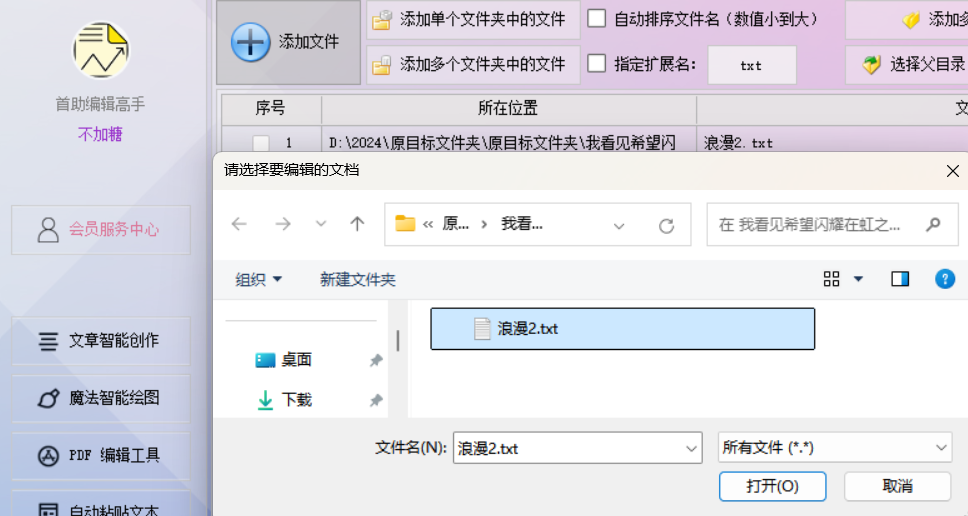The width and height of the screenshot is (968, 516).
Task: Click the blue help question mark icon
Action: pyautogui.click(x=945, y=279)
